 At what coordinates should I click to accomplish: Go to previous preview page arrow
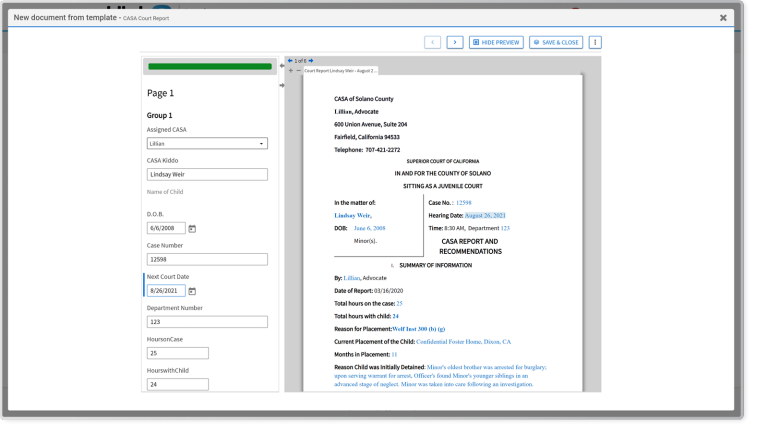coord(290,62)
